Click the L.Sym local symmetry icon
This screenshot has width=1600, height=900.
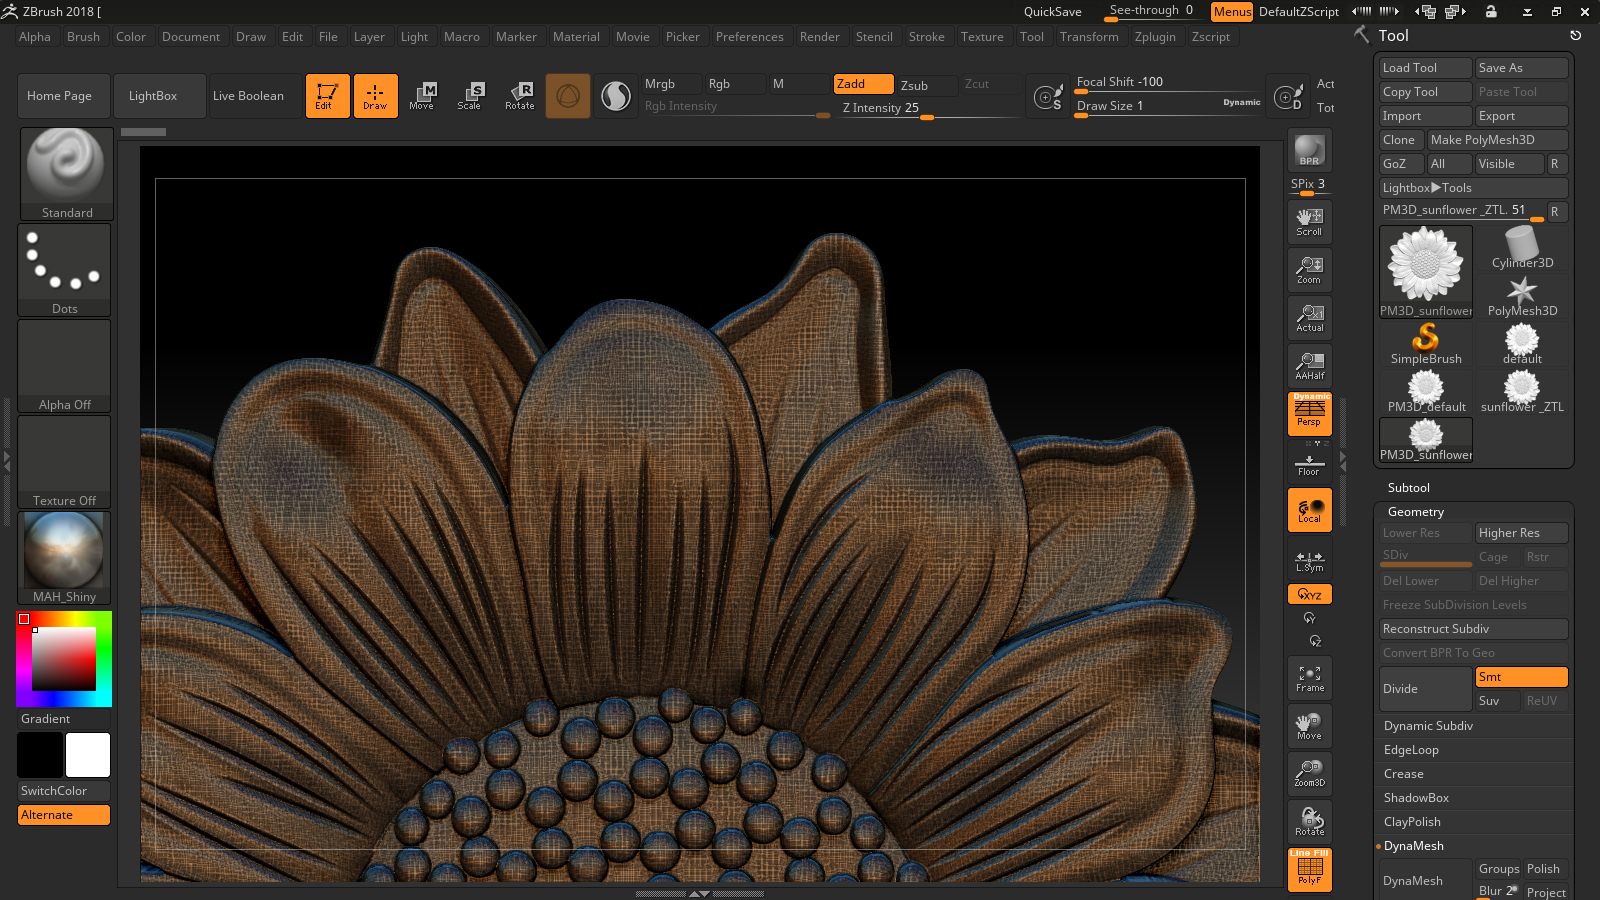[x=1309, y=561]
